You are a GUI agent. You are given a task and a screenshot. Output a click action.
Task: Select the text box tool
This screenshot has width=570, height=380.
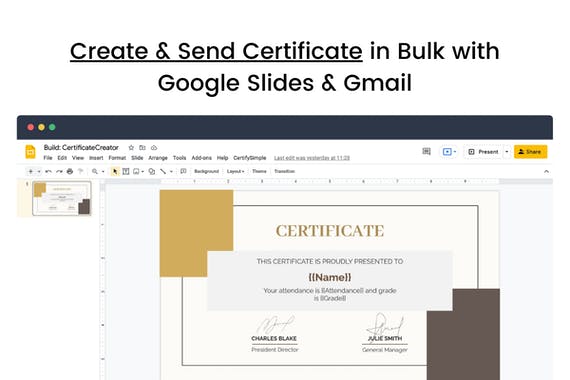click(x=126, y=171)
